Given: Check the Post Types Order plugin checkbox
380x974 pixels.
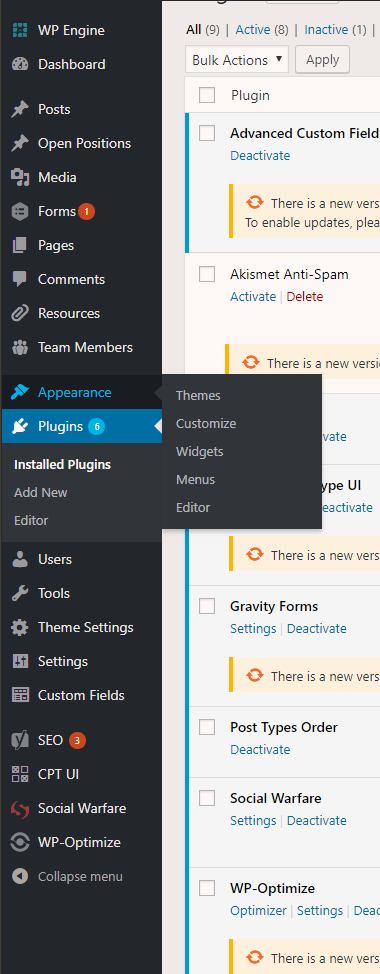Looking at the screenshot, I should [207, 727].
